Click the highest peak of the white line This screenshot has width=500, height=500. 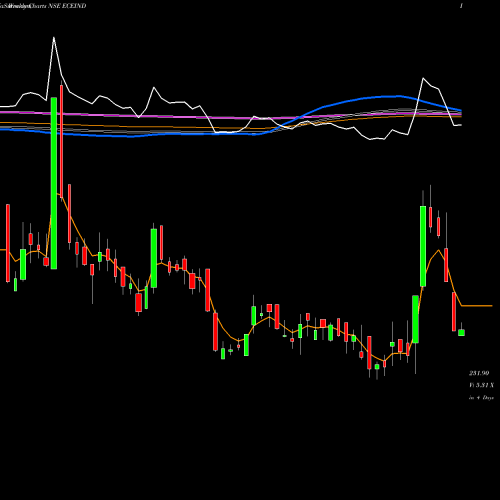54,38
